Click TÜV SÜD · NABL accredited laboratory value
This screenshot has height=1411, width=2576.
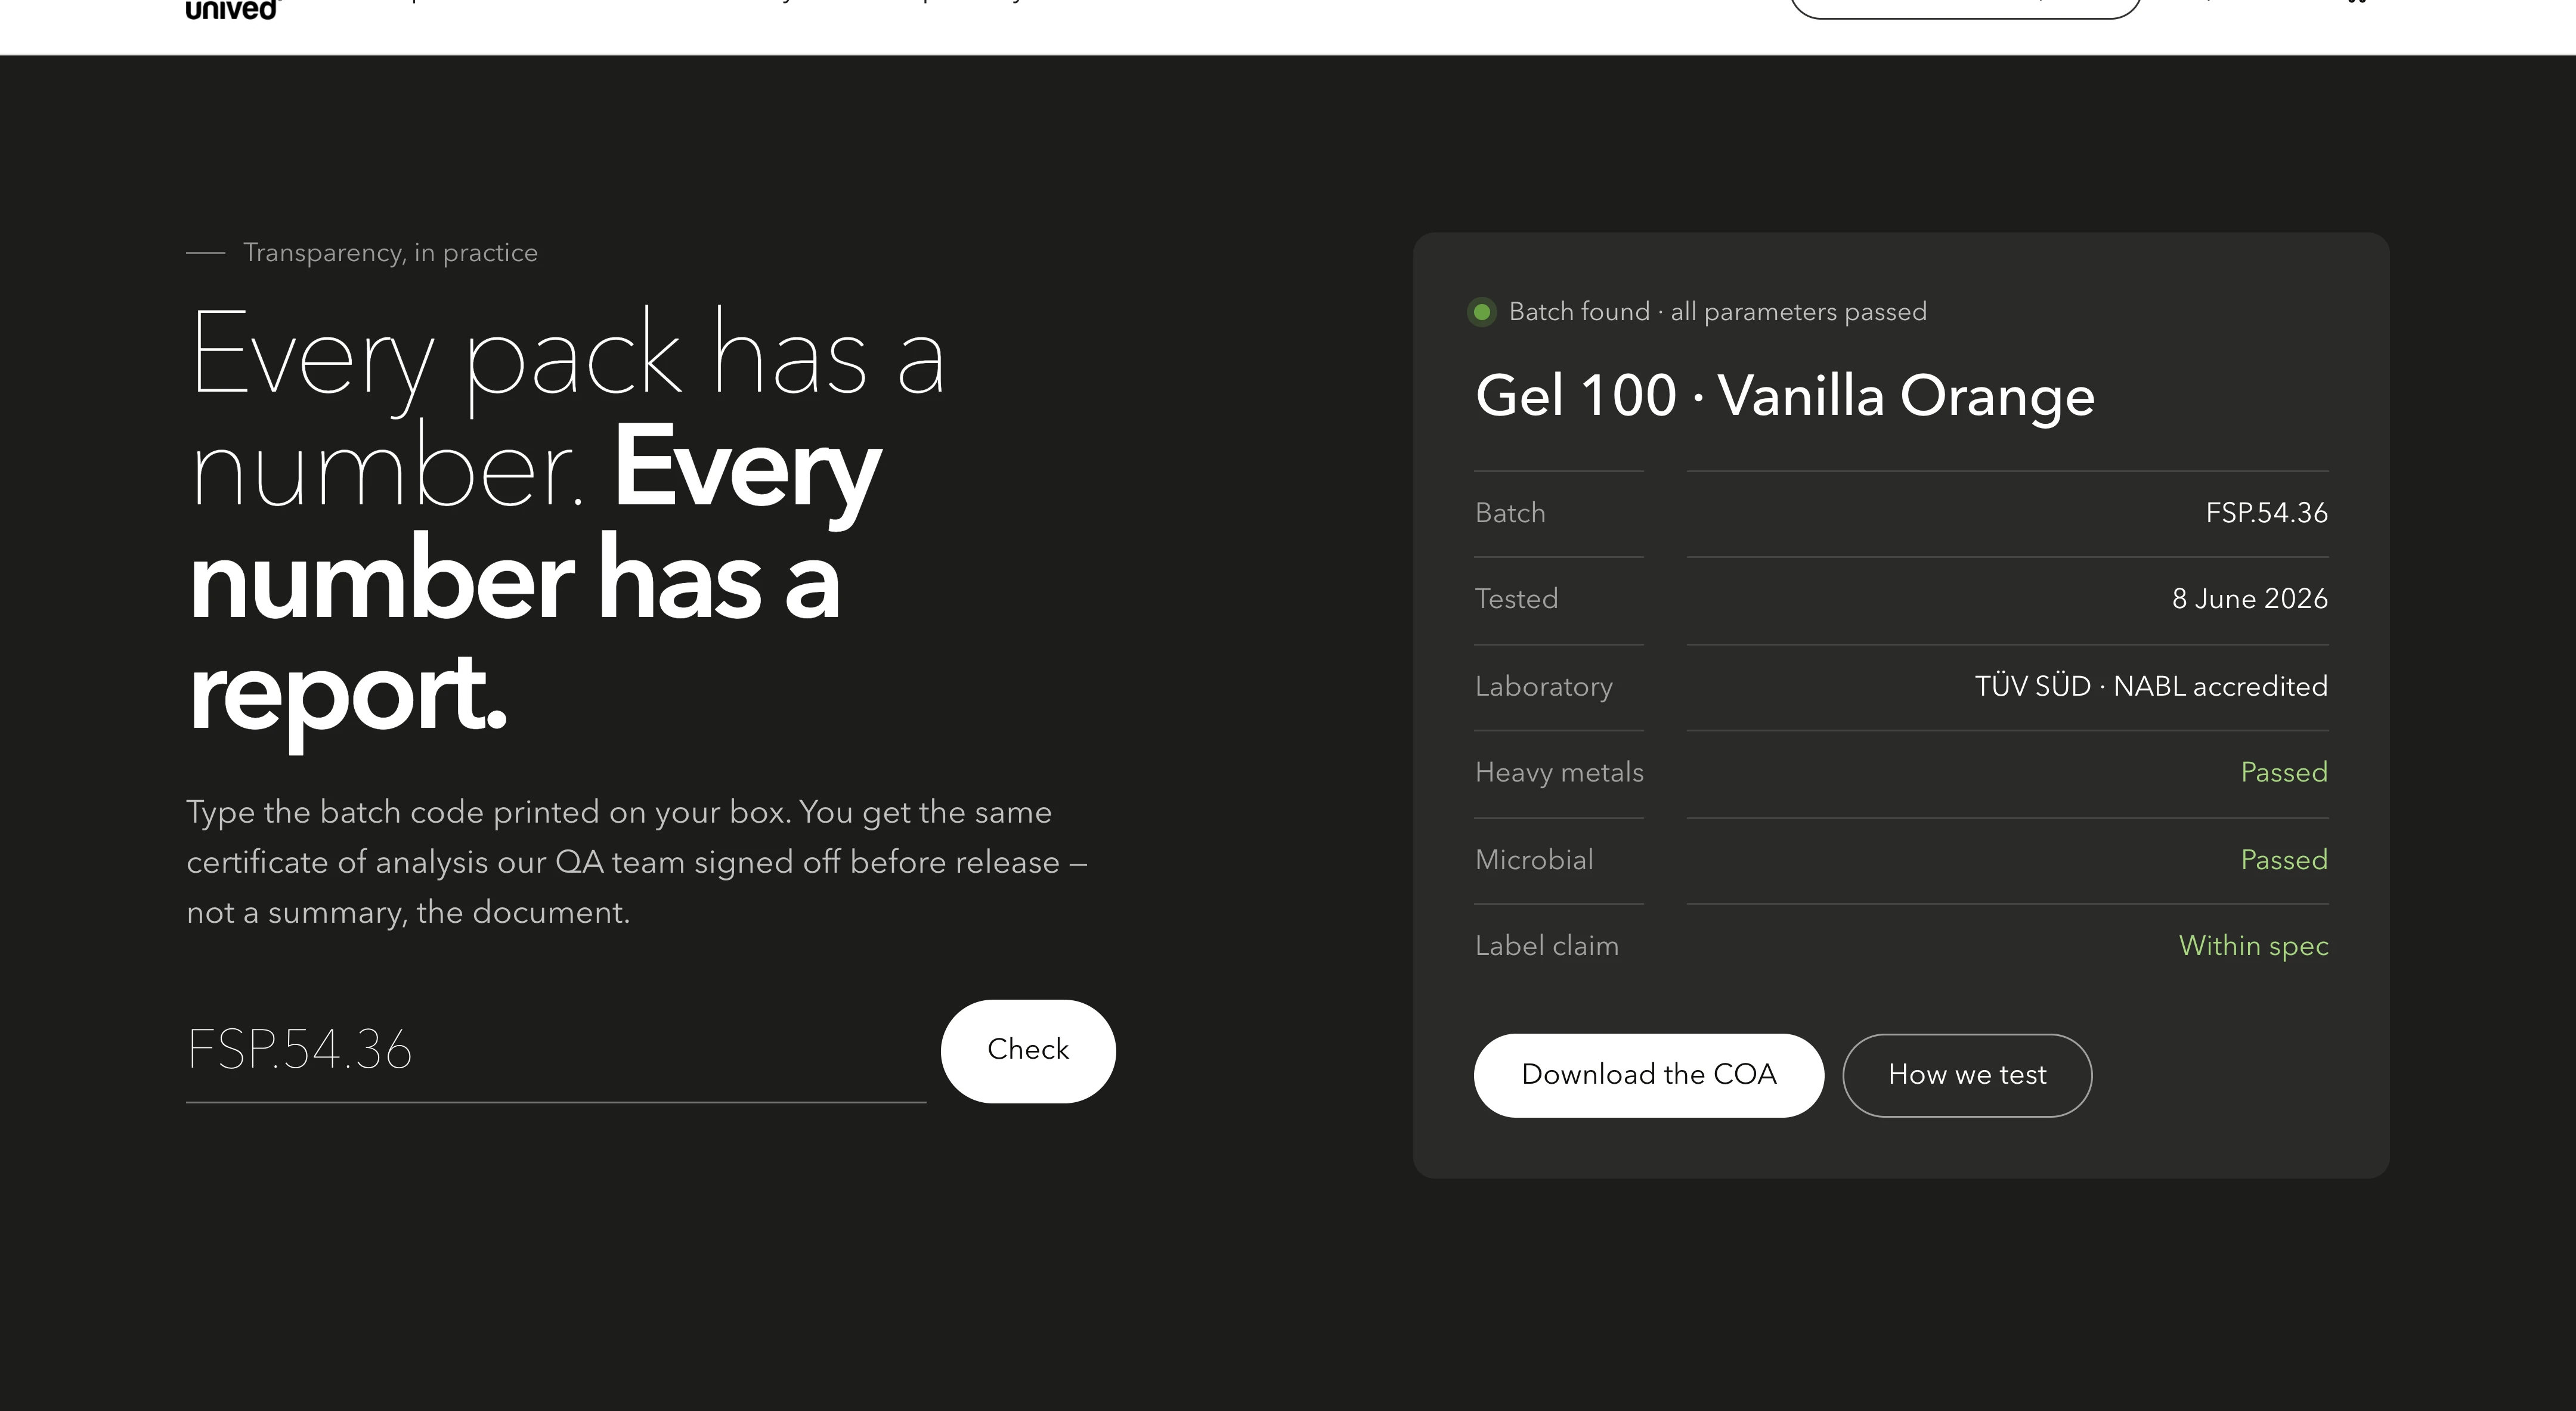click(2151, 686)
